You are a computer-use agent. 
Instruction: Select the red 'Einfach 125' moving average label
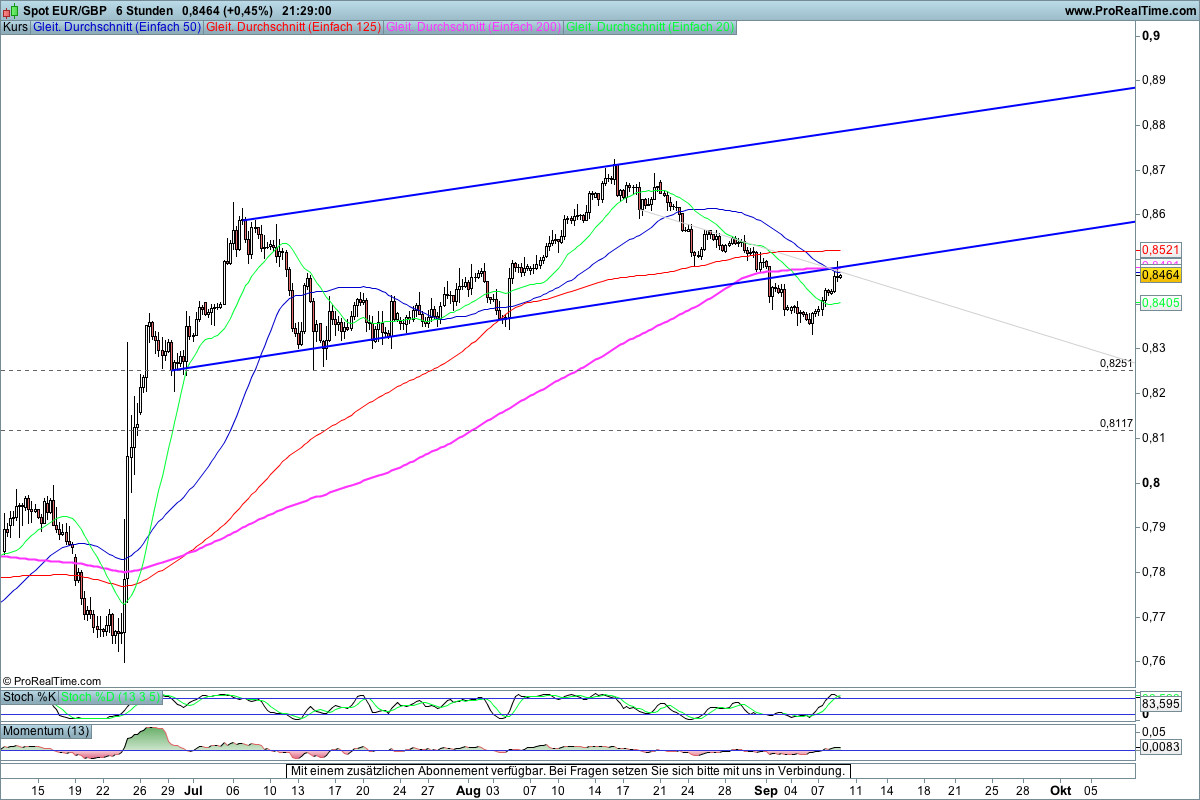point(292,28)
